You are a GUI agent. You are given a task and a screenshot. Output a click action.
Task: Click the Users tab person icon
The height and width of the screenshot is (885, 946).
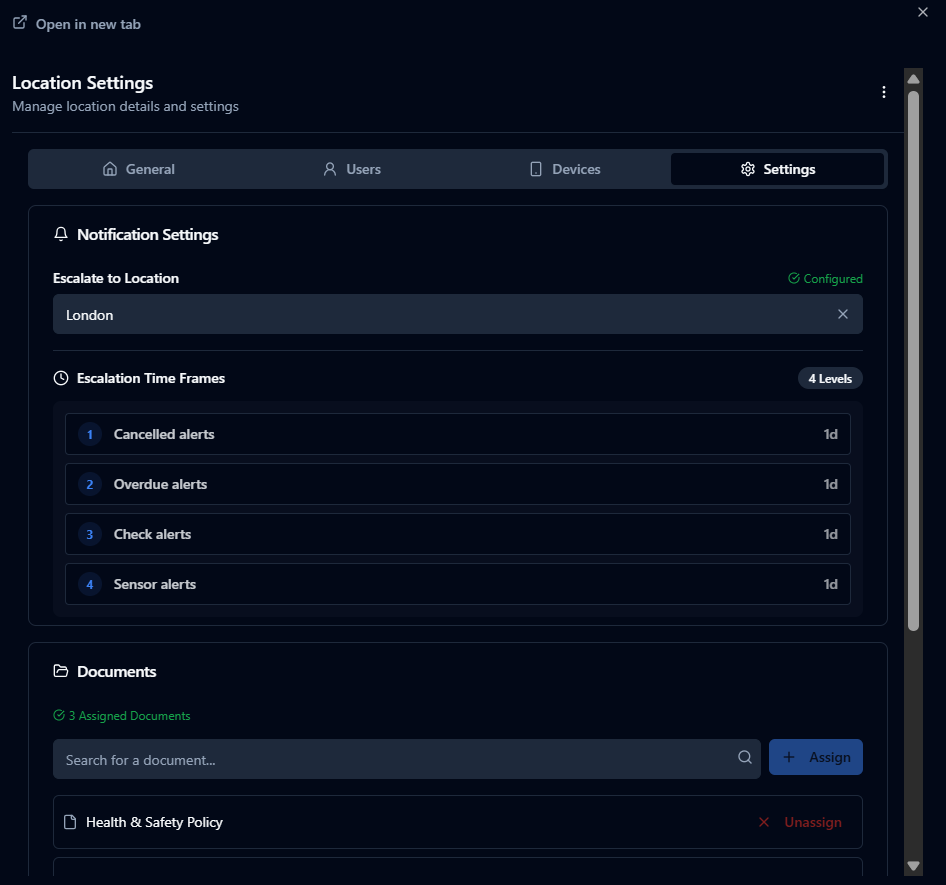coord(329,169)
